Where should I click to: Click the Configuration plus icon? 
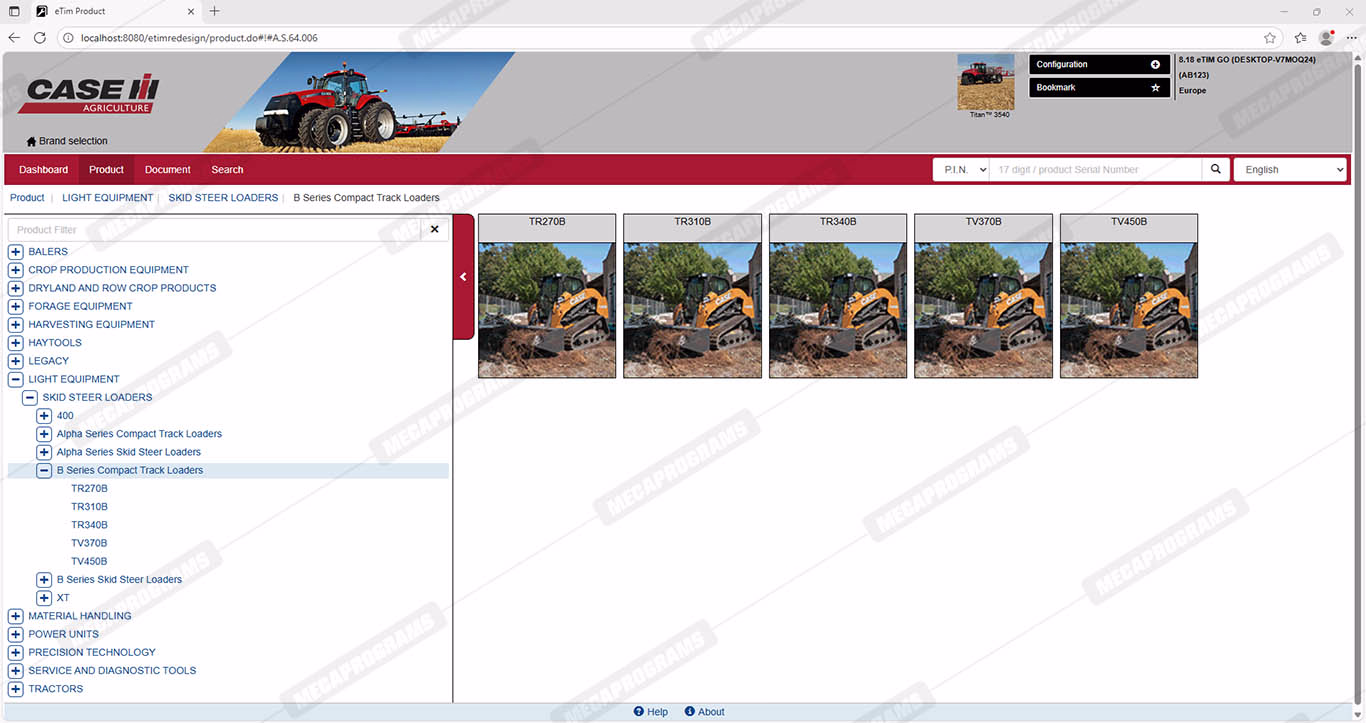coord(1155,65)
